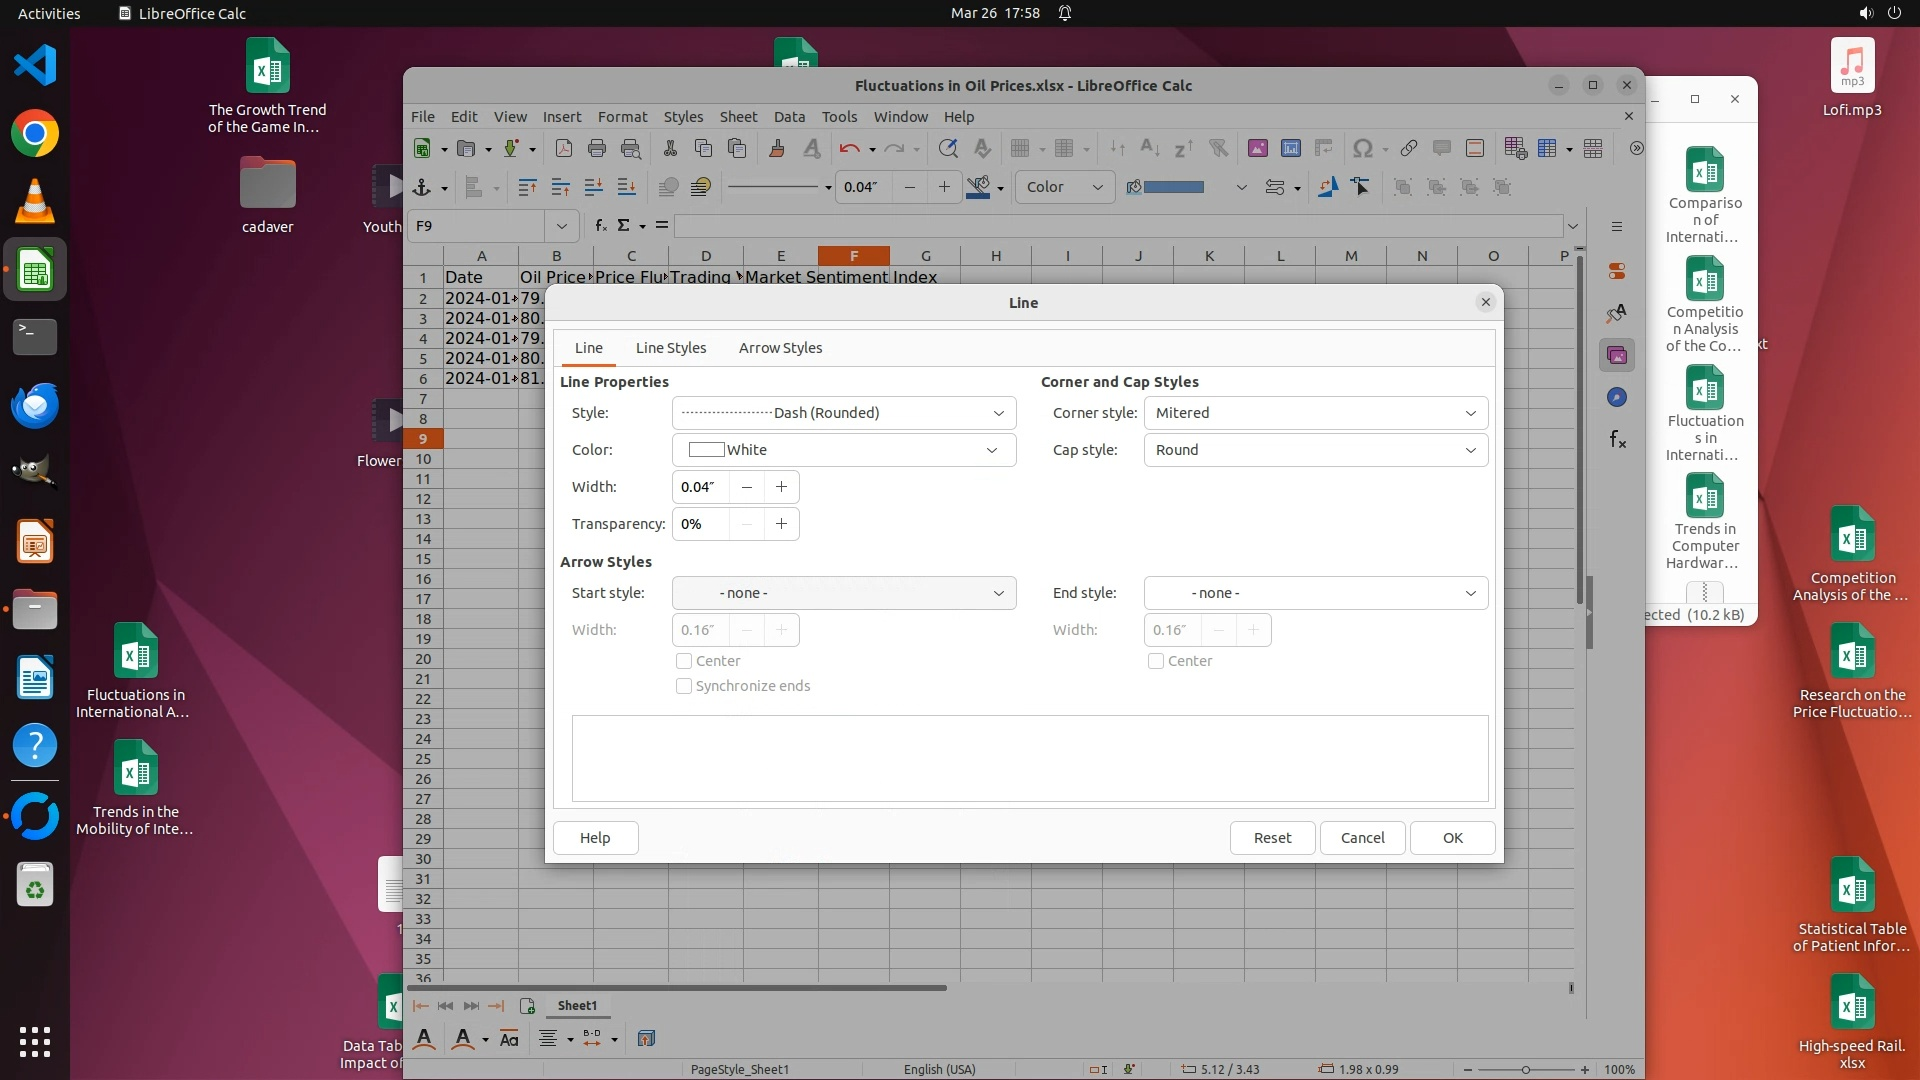Increase line Width with plus stepper

tap(781, 487)
